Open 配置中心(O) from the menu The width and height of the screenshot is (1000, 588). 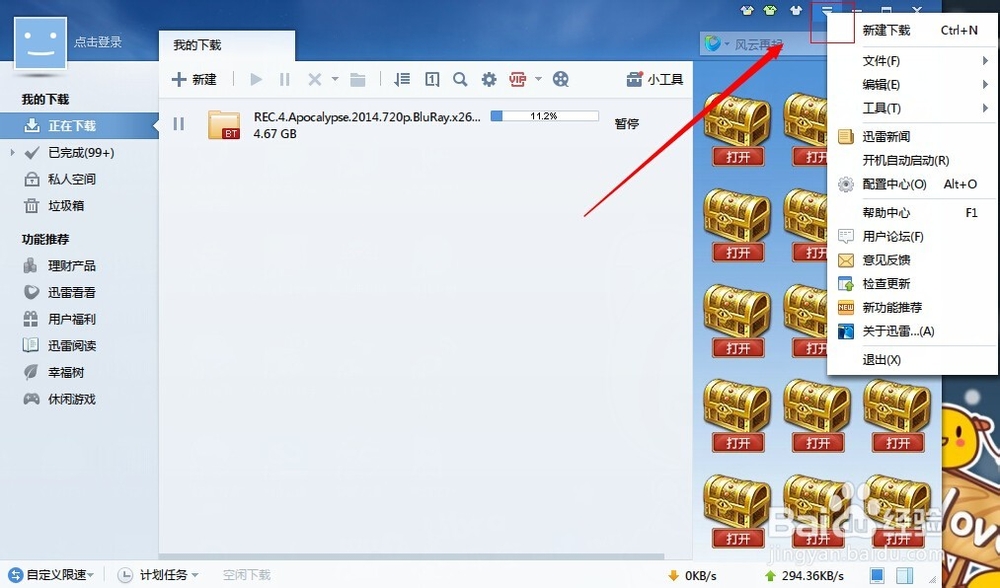point(913,184)
